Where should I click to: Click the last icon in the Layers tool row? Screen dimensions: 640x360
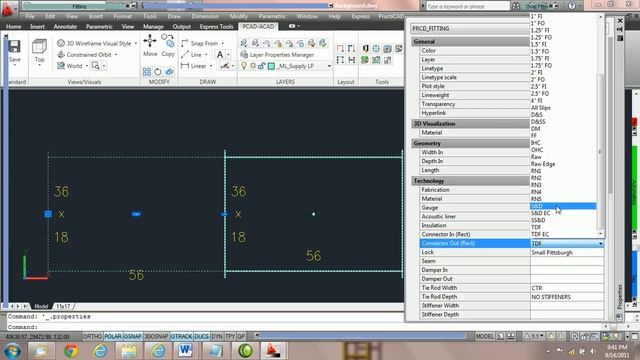(323, 43)
